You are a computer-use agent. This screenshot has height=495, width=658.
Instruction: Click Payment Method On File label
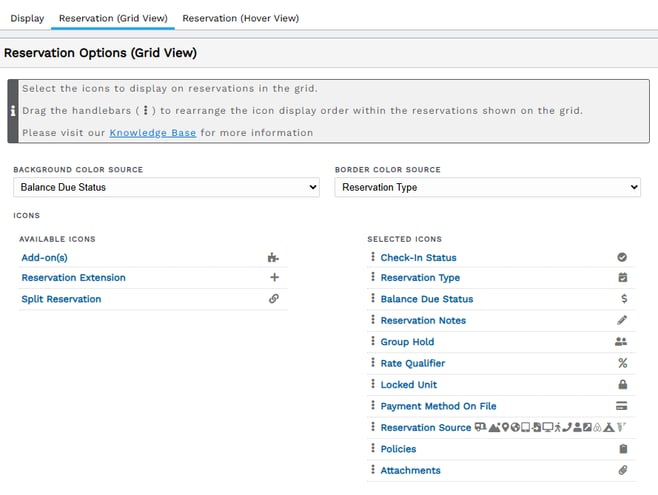pyautogui.click(x=439, y=406)
